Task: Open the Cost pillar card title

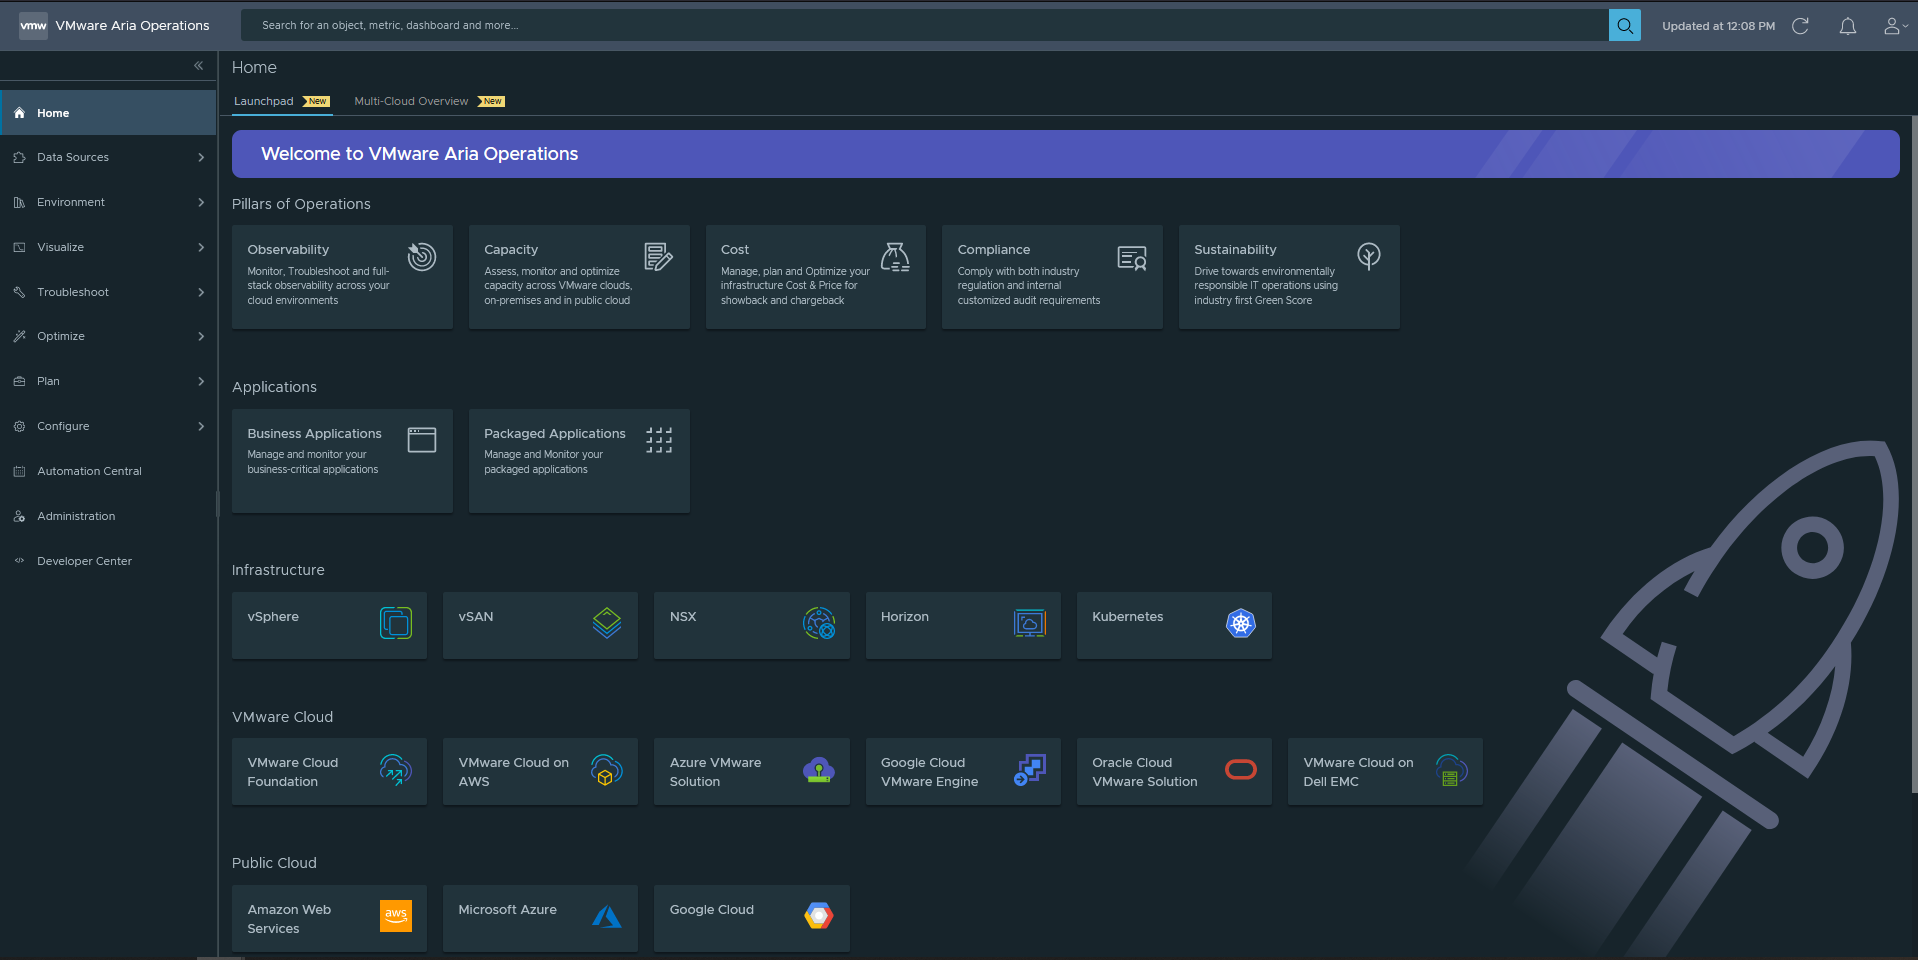Action: click(735, 250)
